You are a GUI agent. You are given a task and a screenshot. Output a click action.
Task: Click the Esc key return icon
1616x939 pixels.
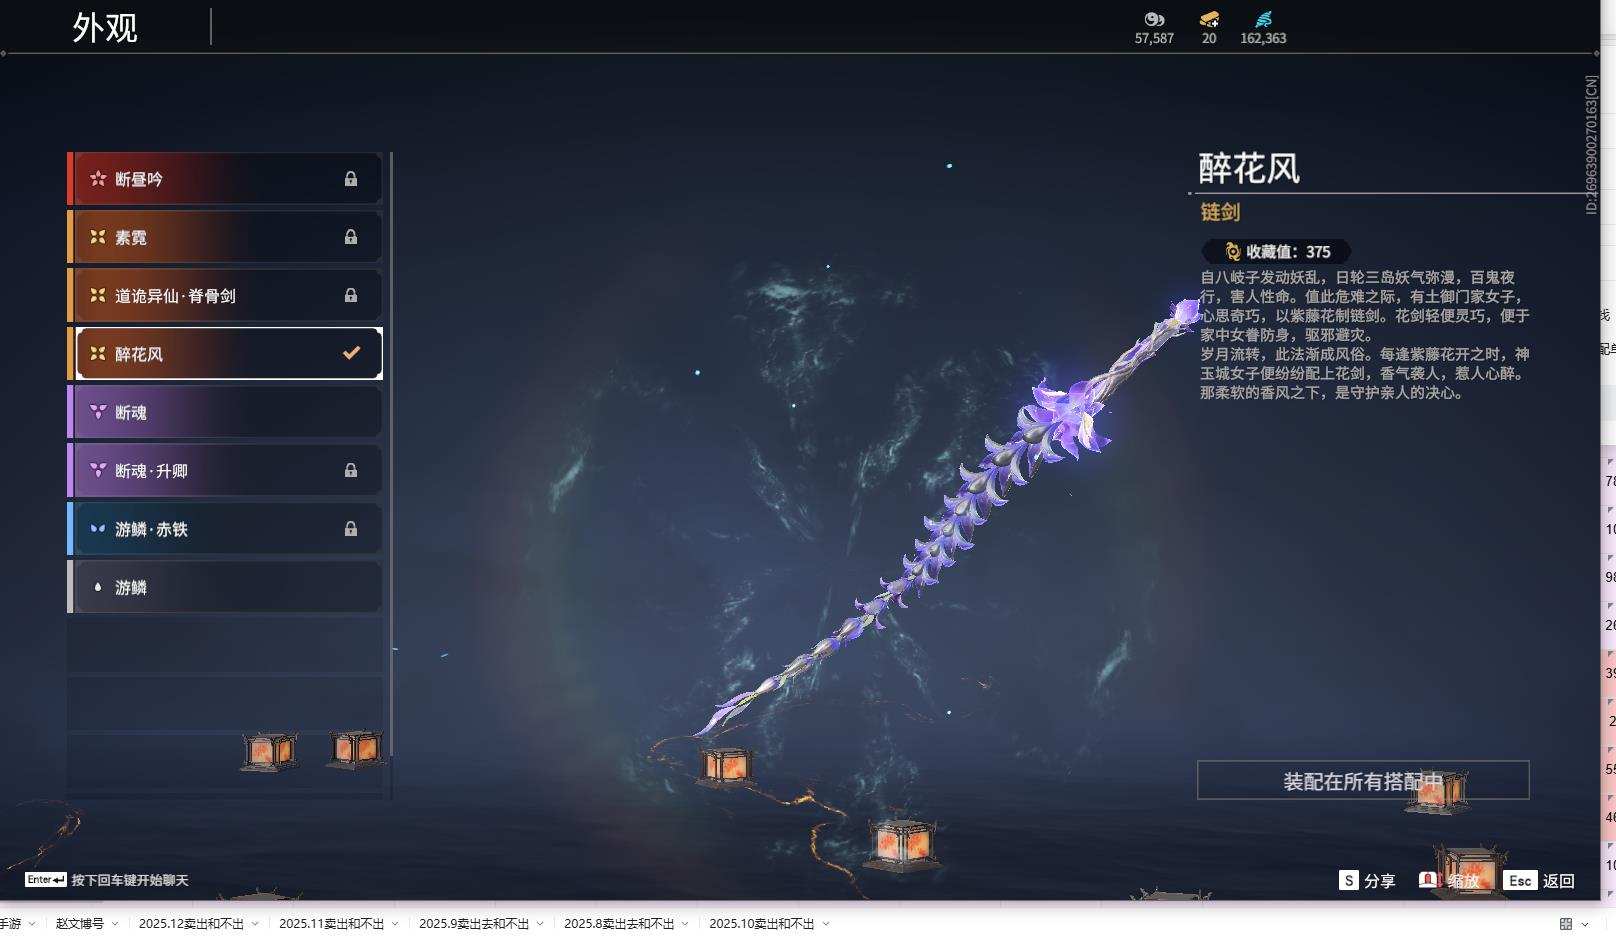tap(1520, 880)
